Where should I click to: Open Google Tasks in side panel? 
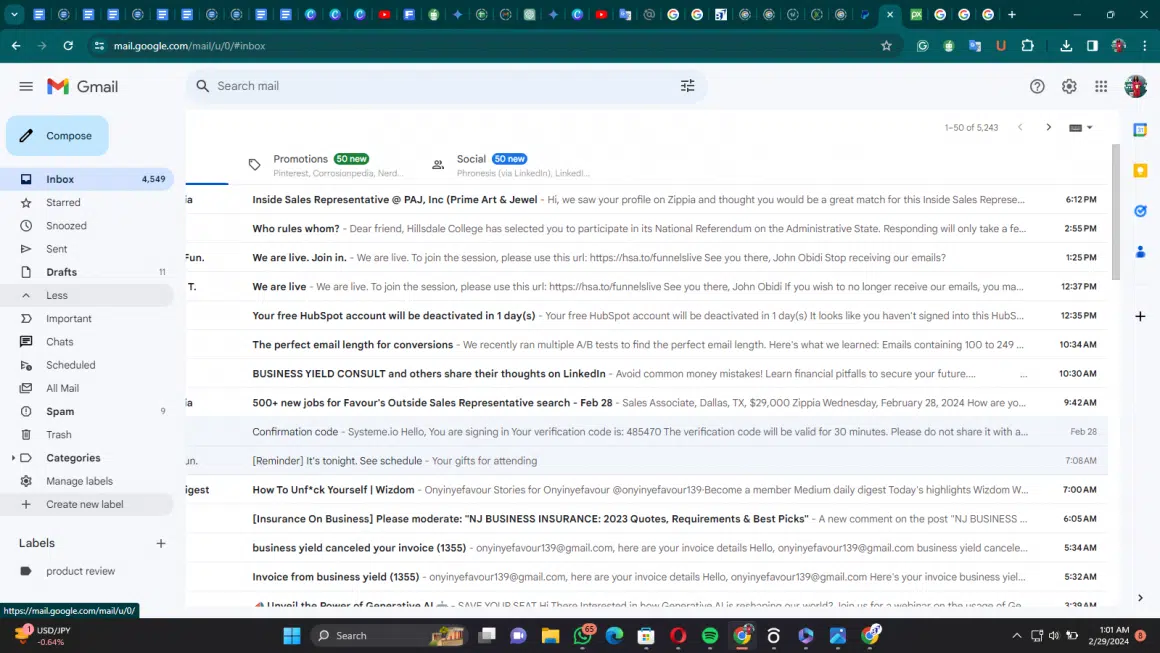pos(1140,211)
